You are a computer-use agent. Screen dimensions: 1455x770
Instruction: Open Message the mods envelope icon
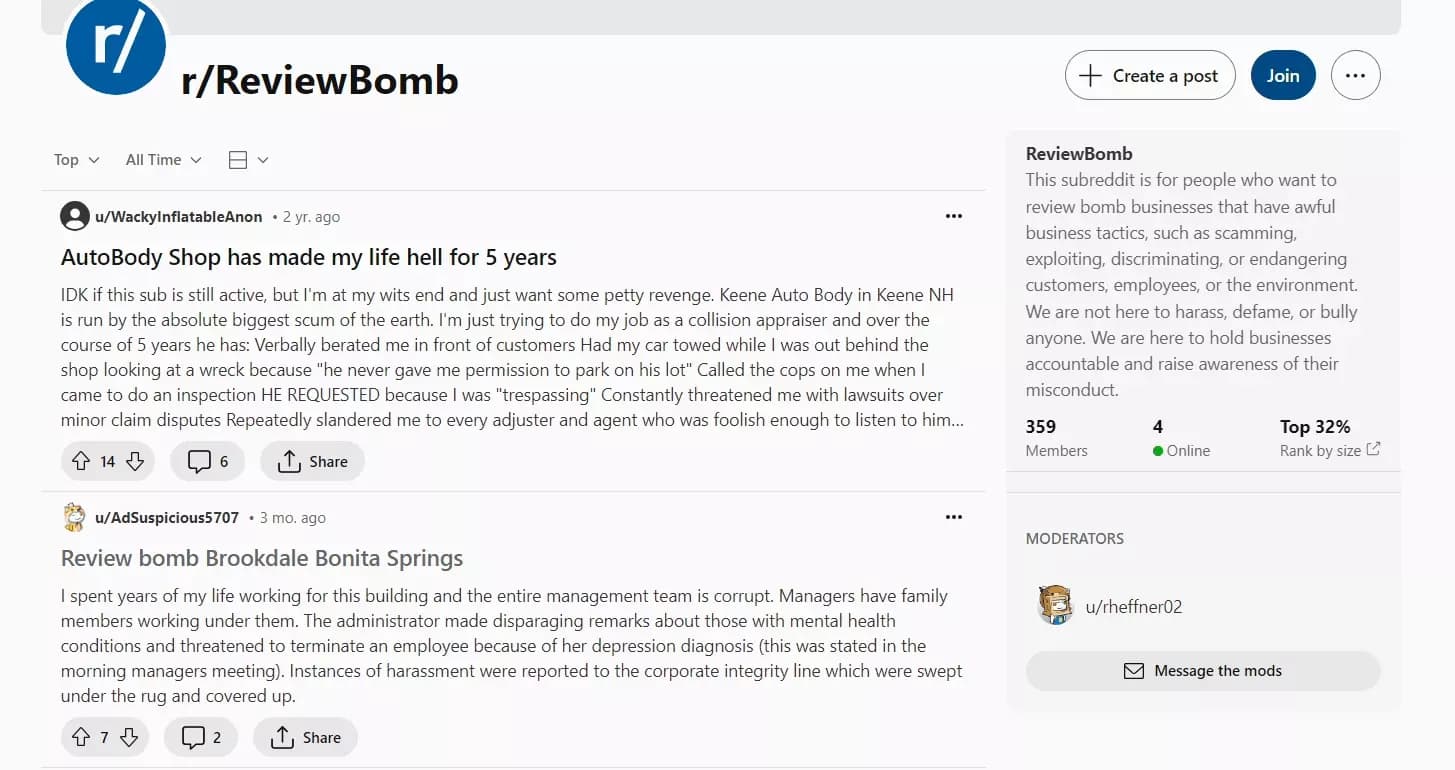click(x=1134, y=671)
